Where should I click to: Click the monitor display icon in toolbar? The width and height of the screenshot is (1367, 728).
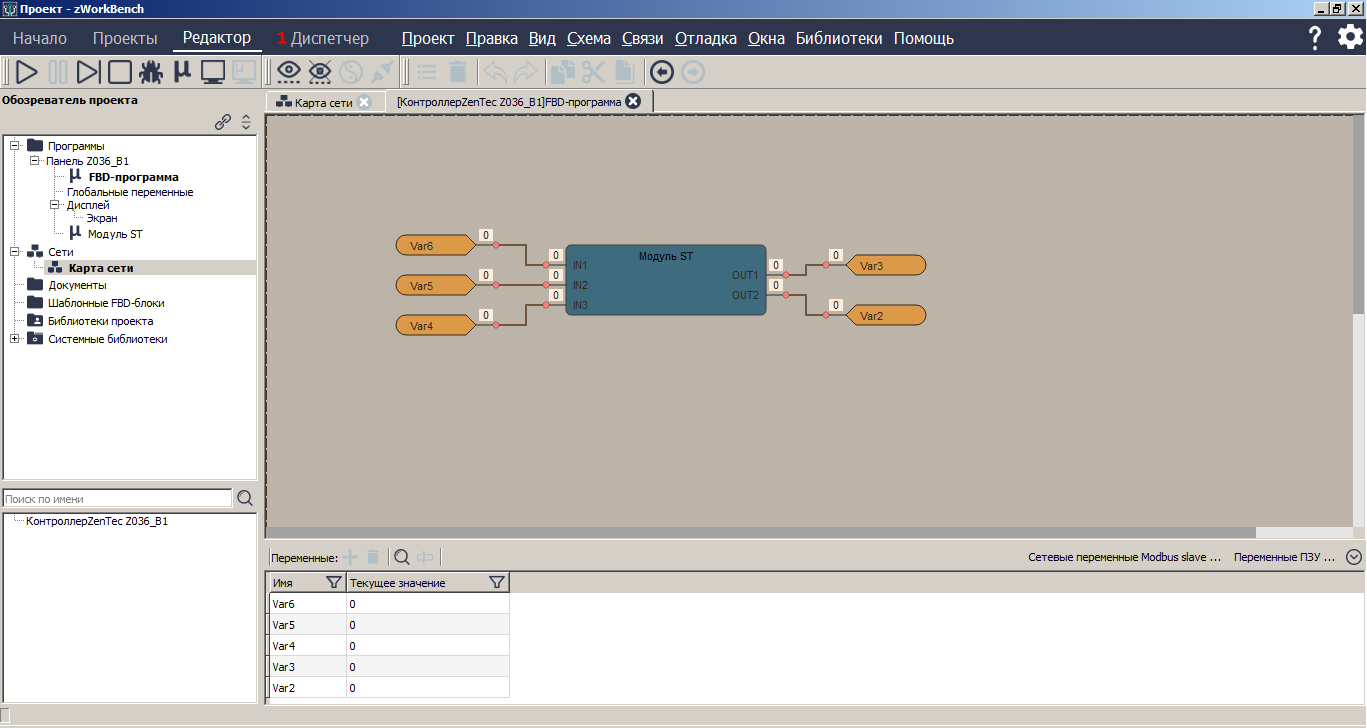point(213,72)
